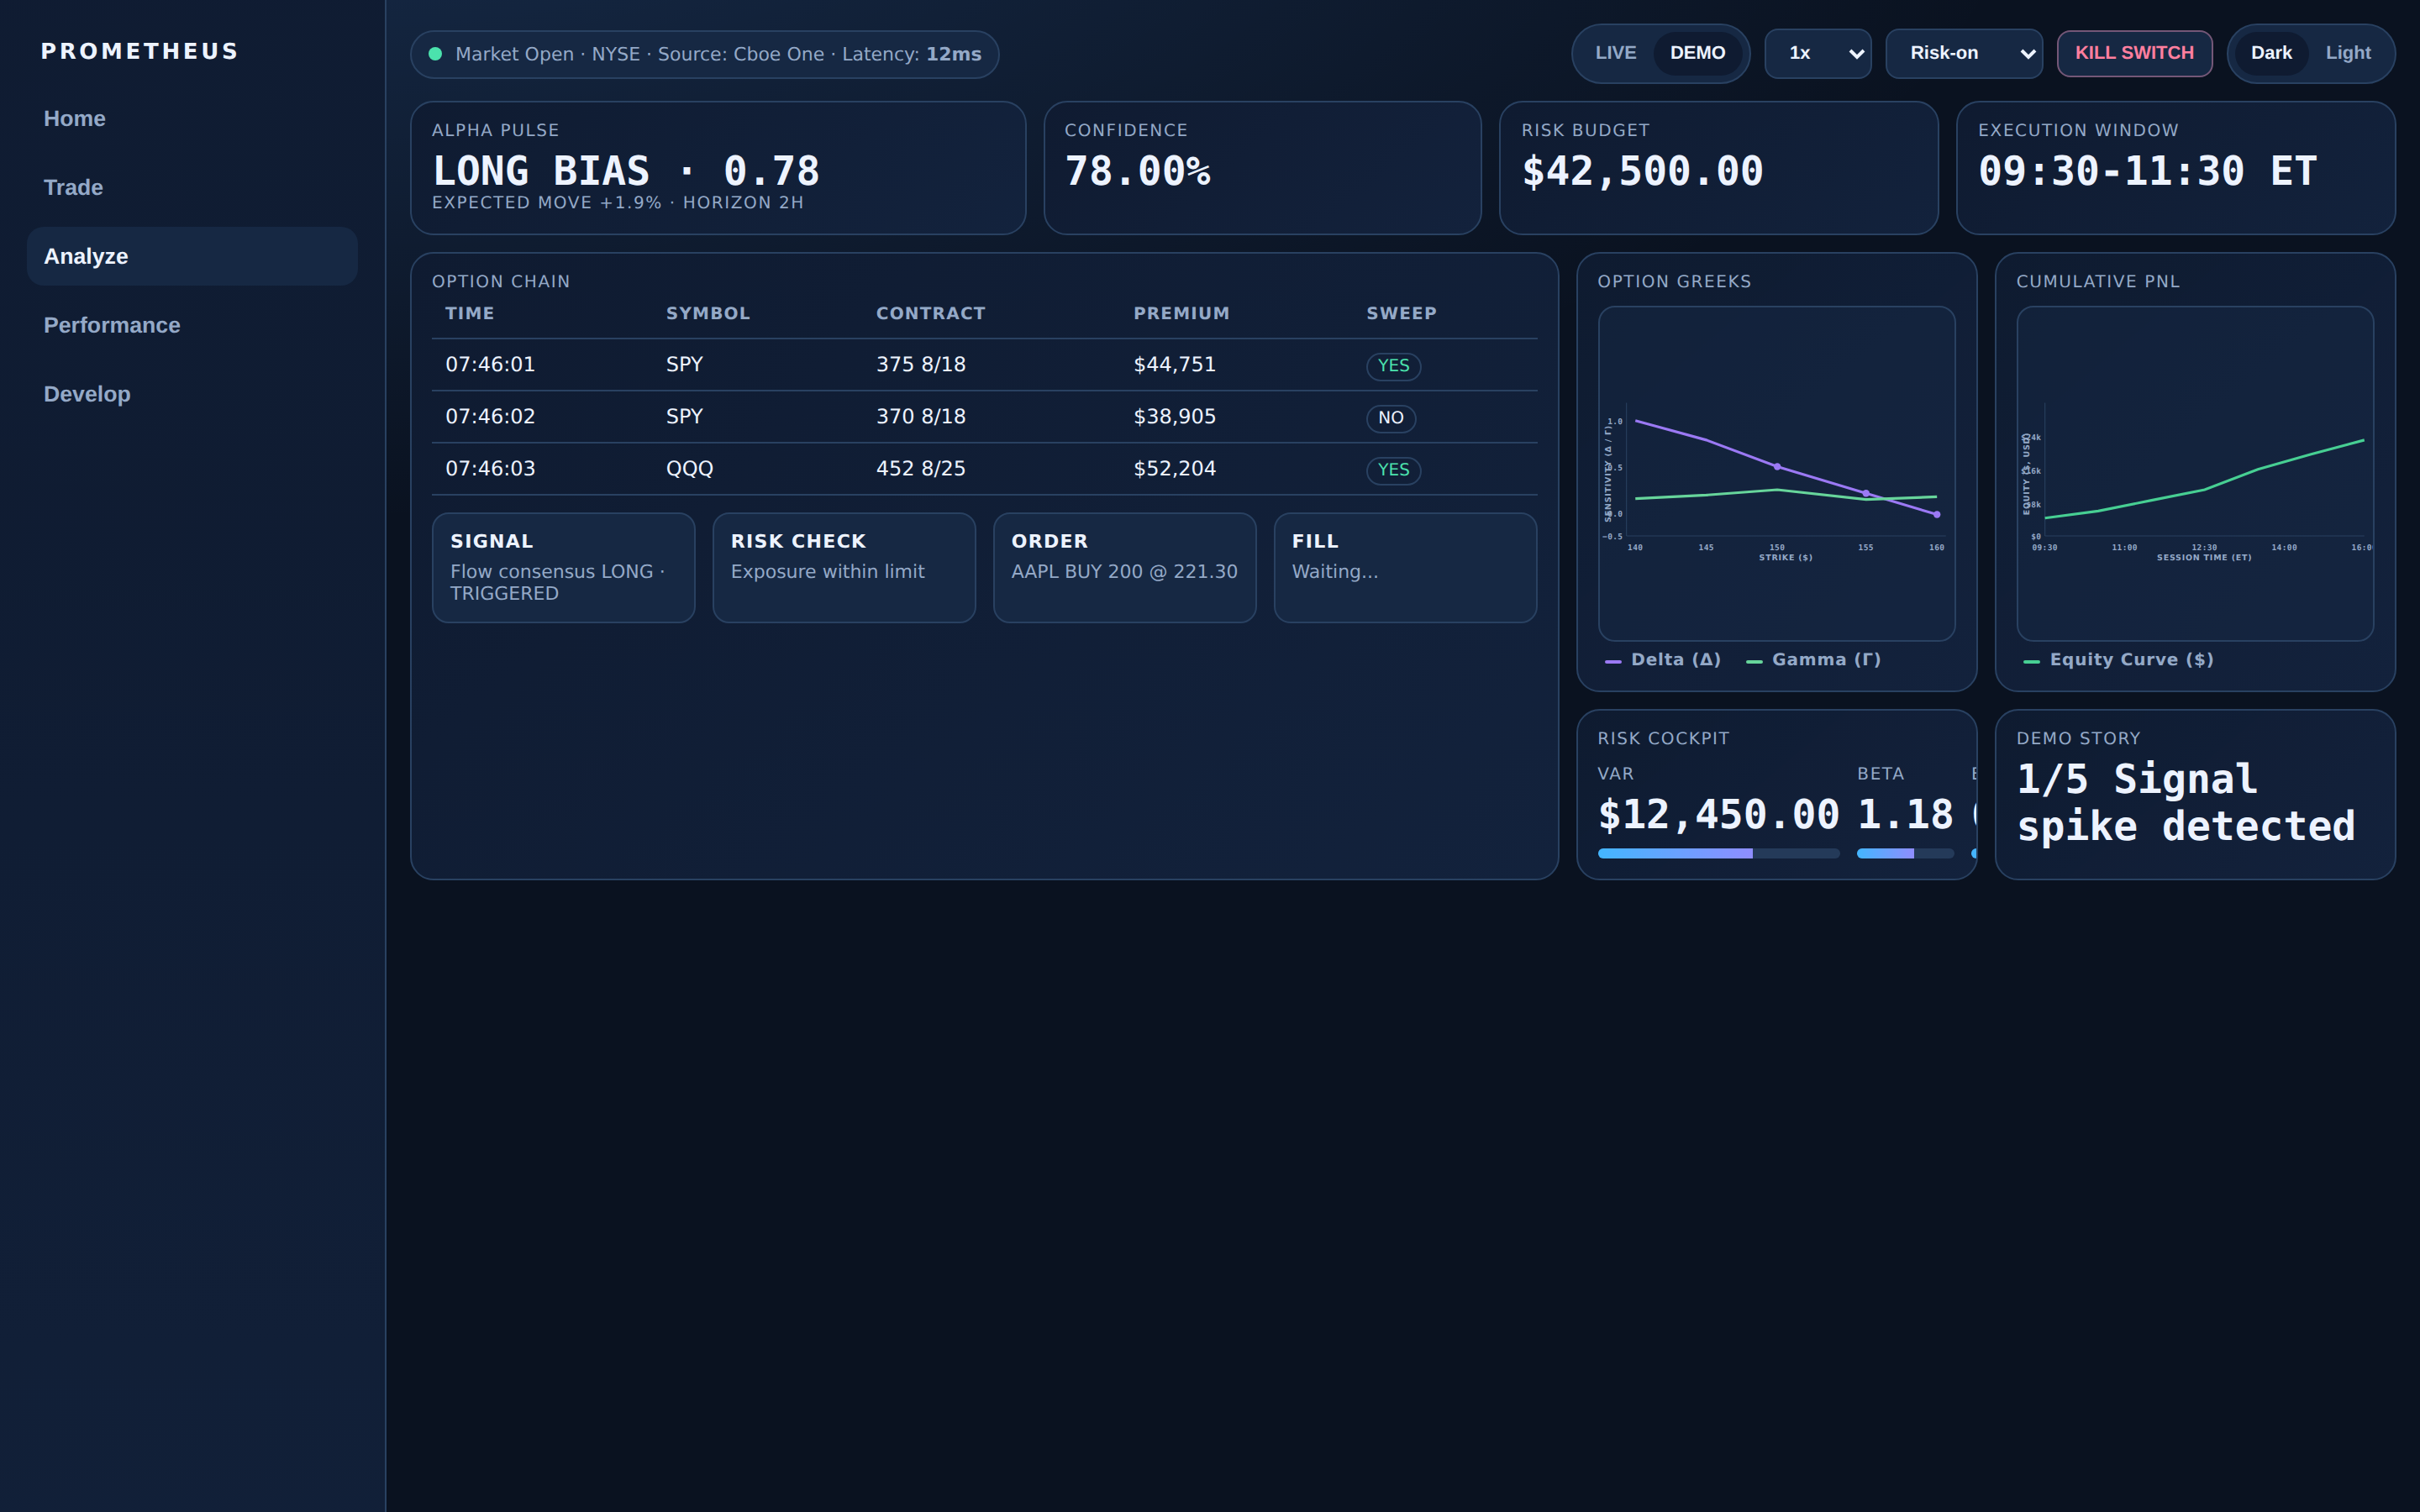Open the FILL step card
Viewport: 2420px width, 1512px height.
[x=1405, y=568]
